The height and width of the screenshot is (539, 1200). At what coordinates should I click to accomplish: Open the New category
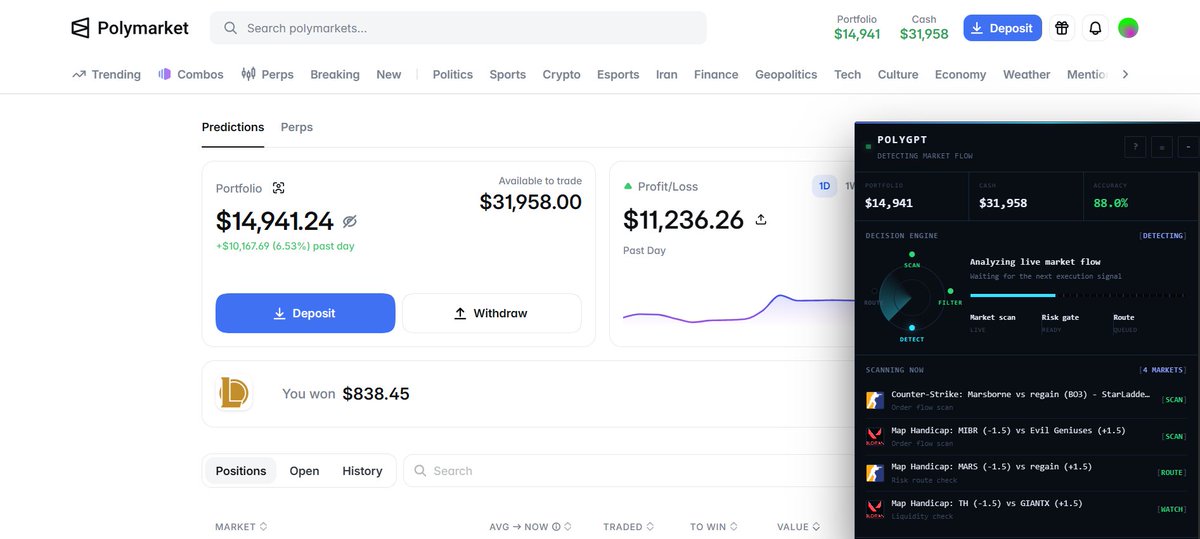point(389,74)
